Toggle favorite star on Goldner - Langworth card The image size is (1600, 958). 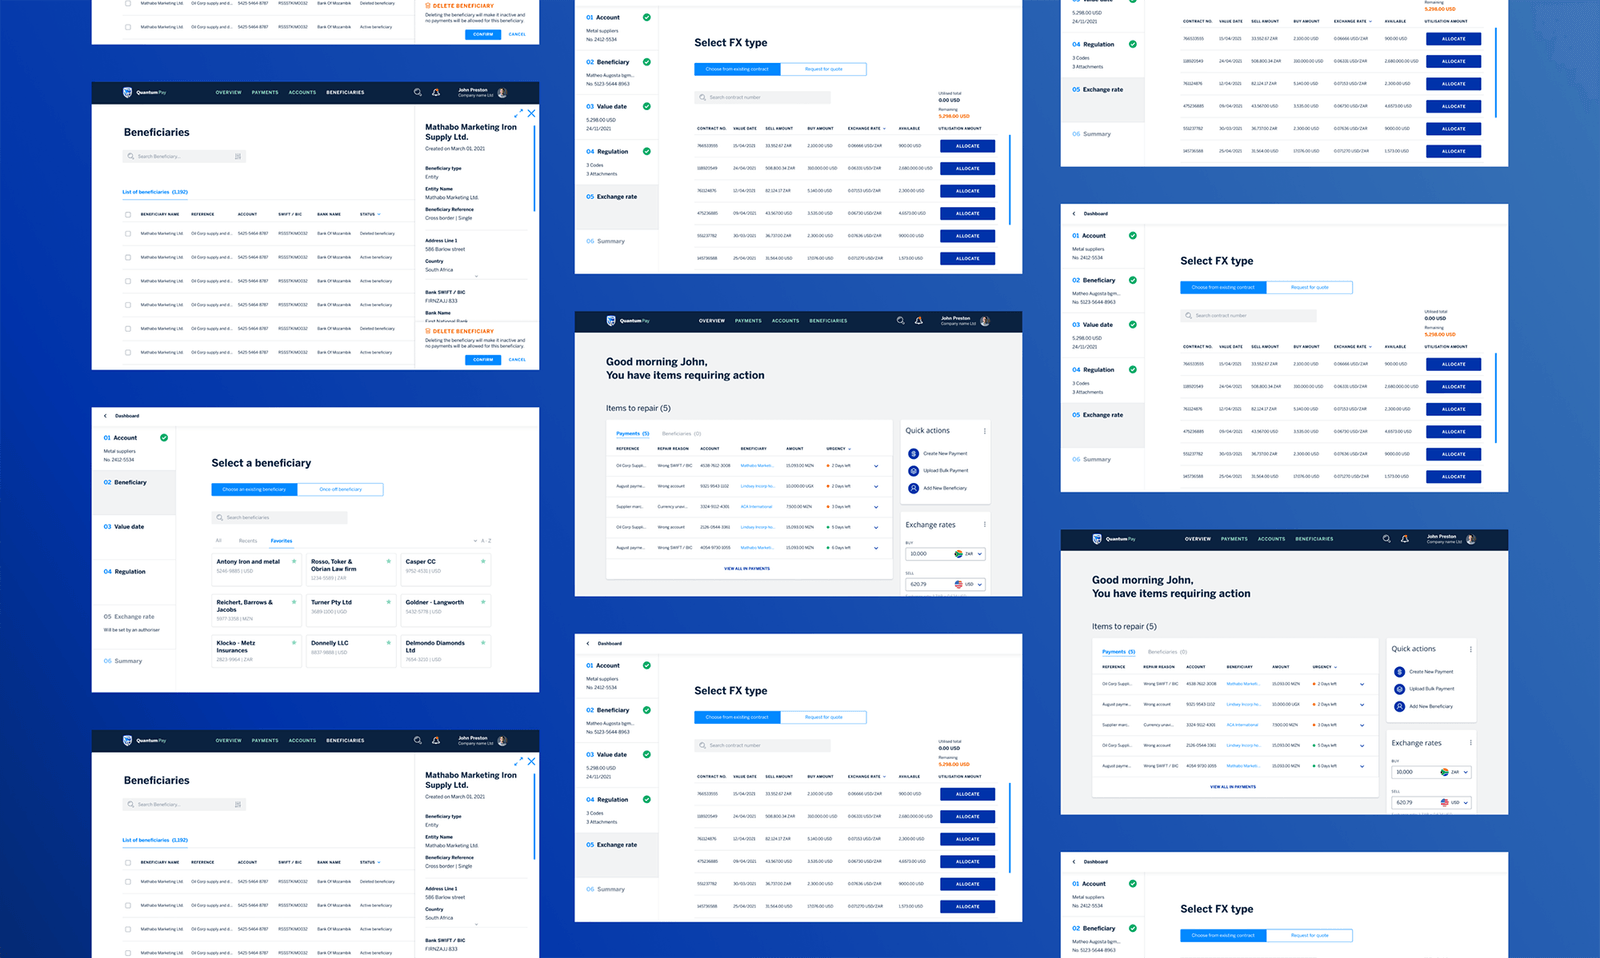click(x=483, y=602)
